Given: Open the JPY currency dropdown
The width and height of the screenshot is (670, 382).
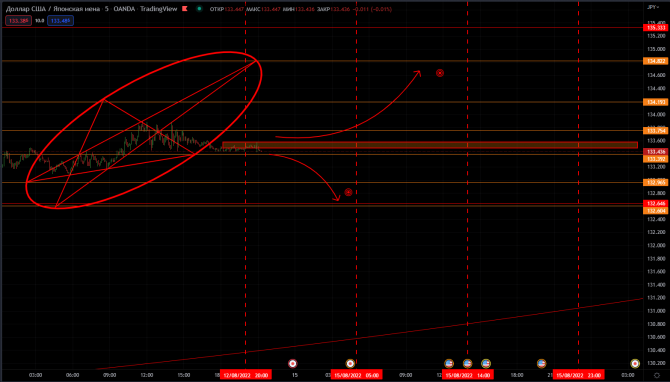Looking at the screenshot, I should pyautogui.click(x=652, y=7).
